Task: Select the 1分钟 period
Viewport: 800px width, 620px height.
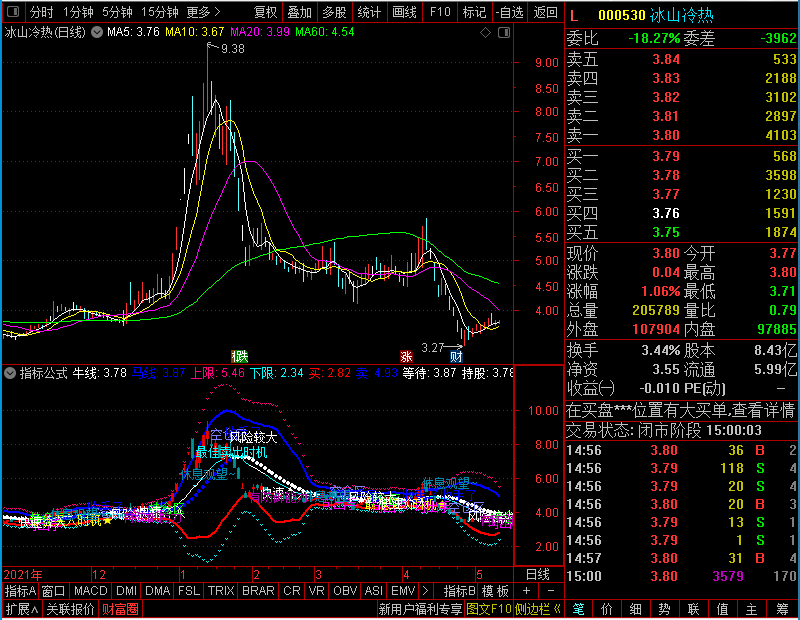Action: 78,12
